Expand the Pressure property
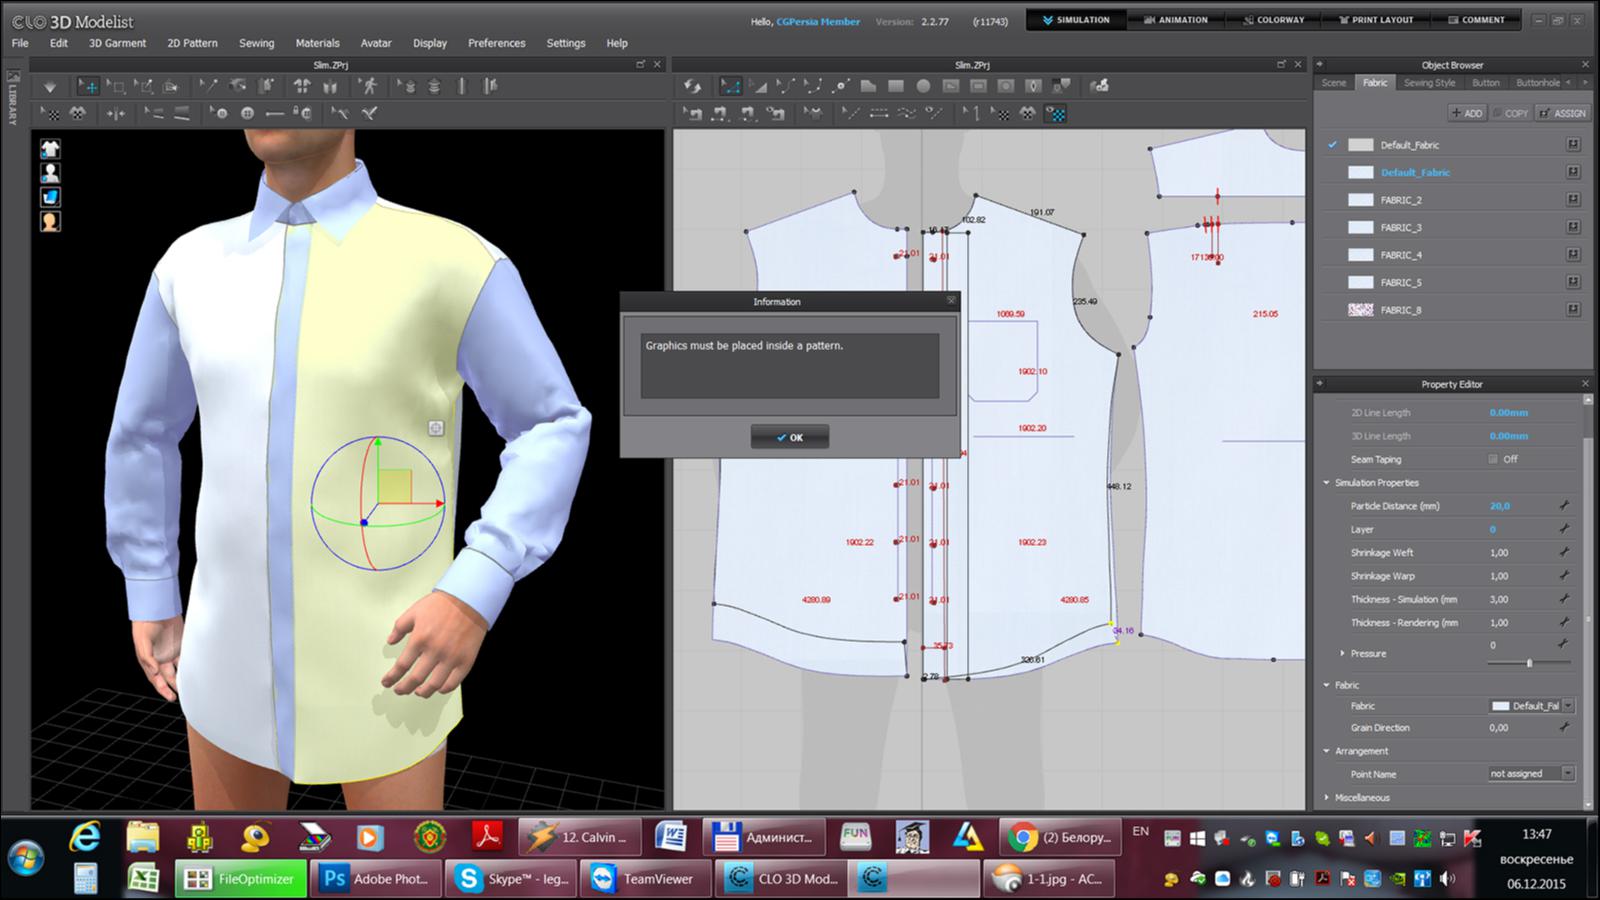The width and height of the screenshot is (1600, 900). pos(1342,653)
